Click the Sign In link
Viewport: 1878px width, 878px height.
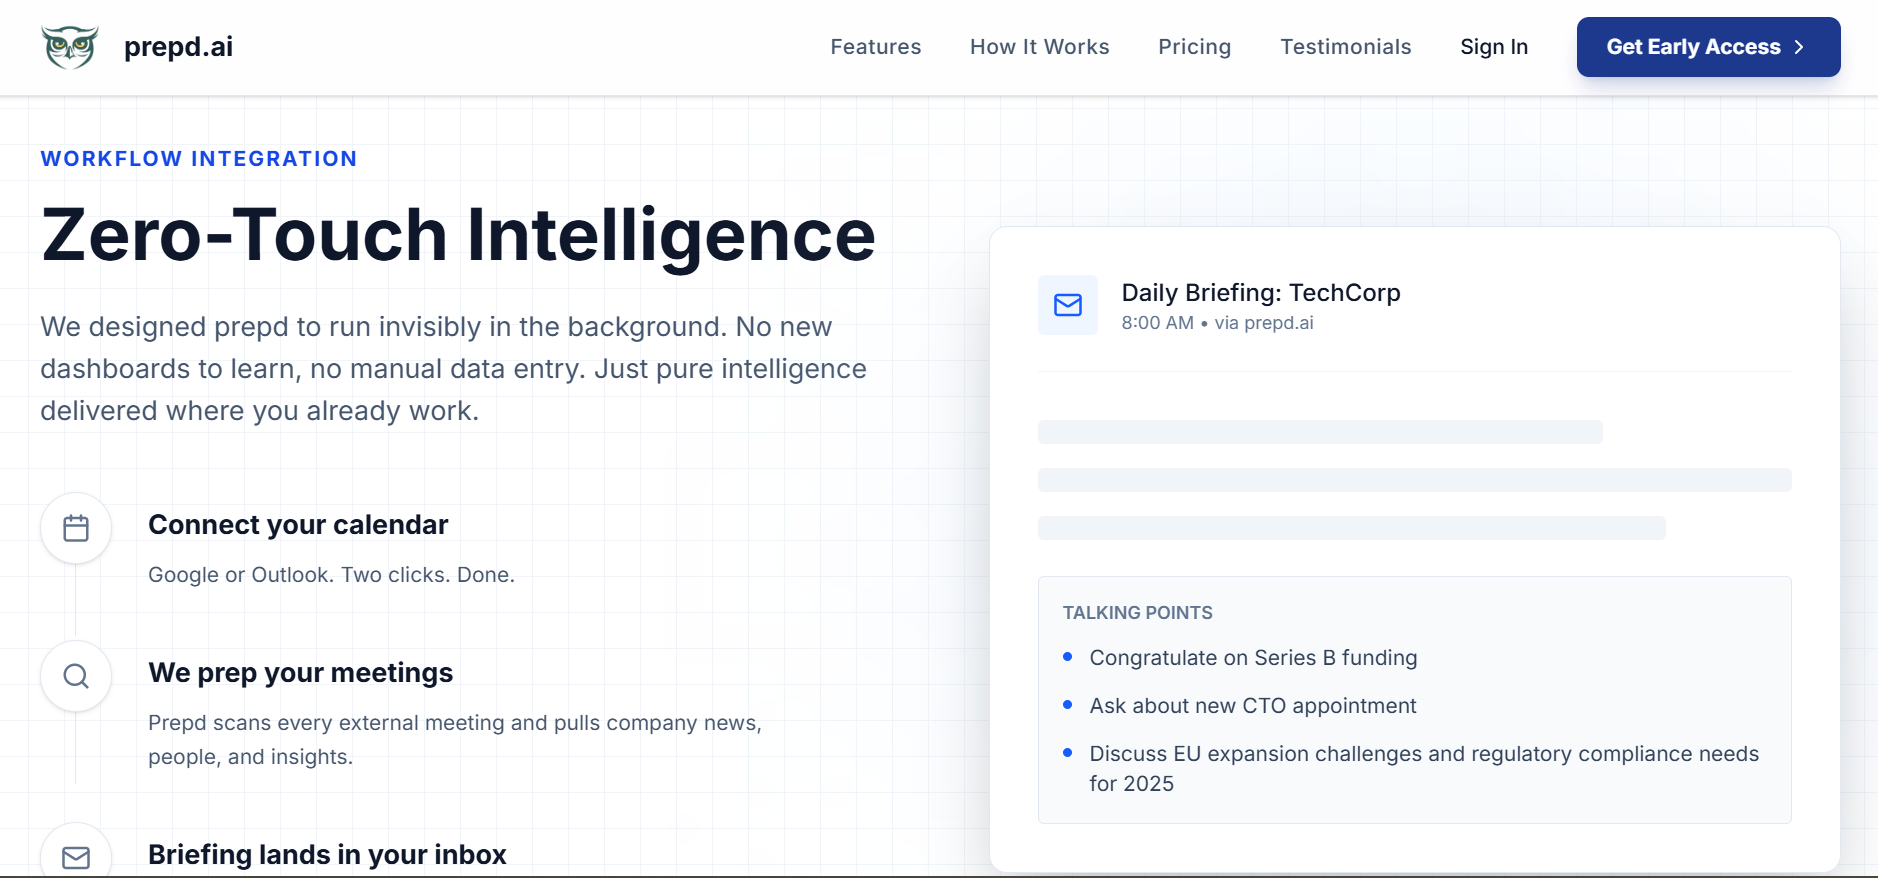coord(1493,47)
